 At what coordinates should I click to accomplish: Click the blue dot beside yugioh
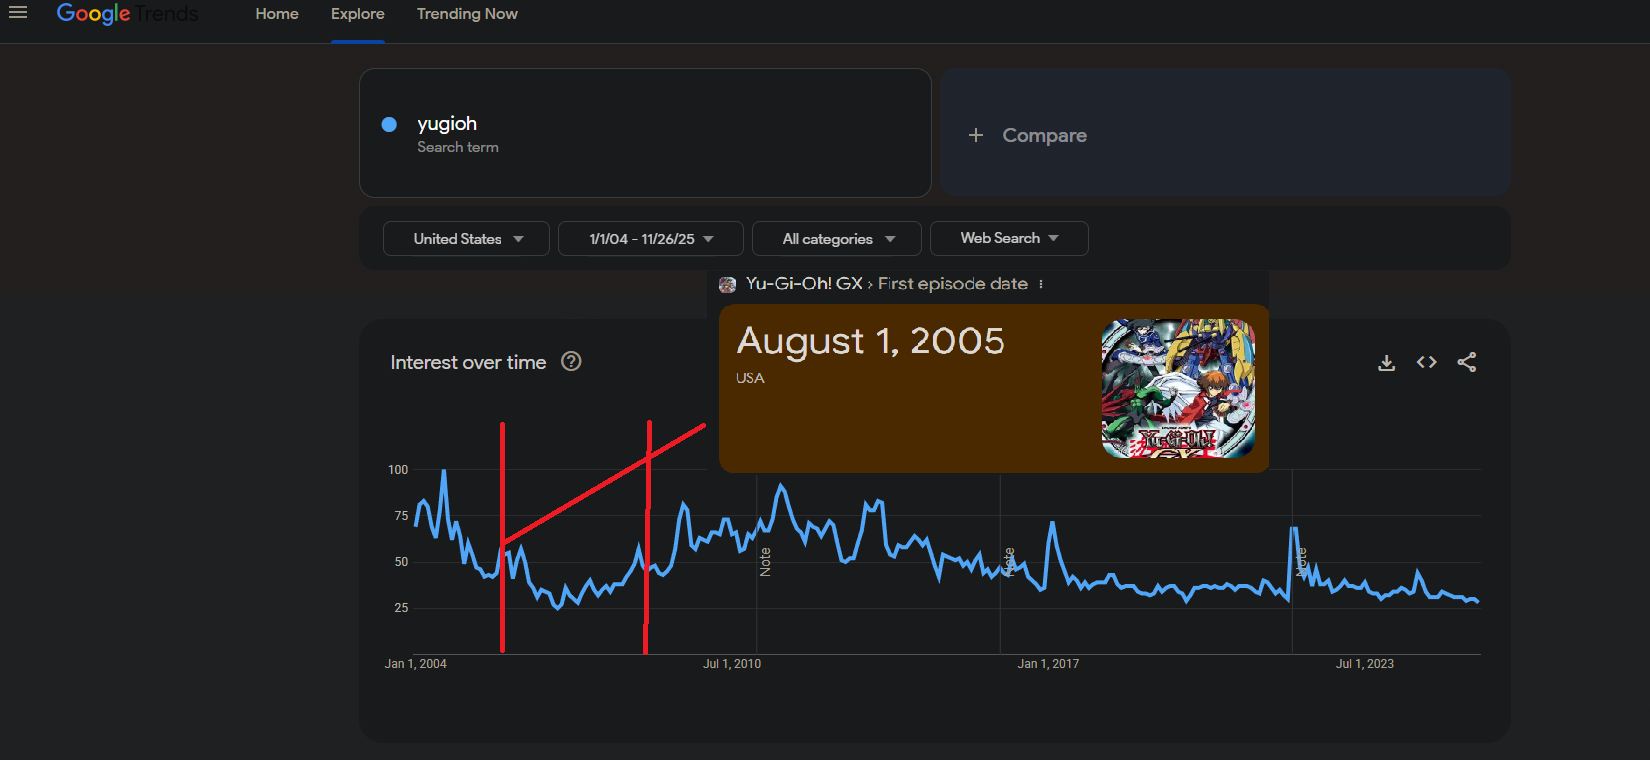[390, 124]
